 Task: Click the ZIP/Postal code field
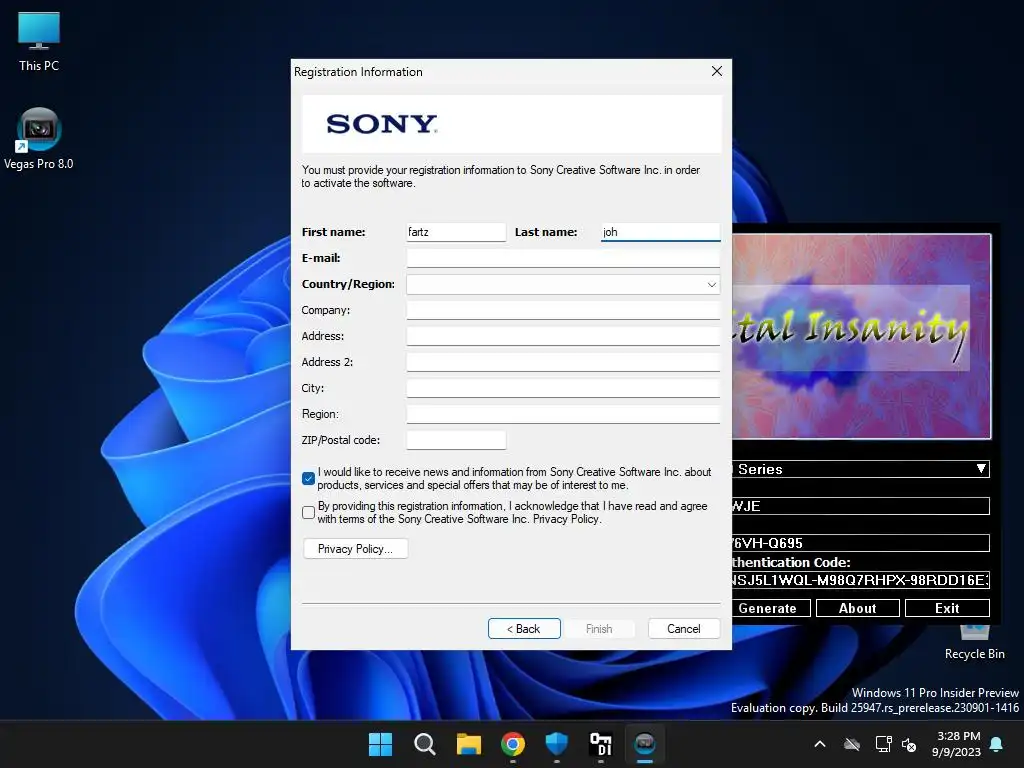456,440
